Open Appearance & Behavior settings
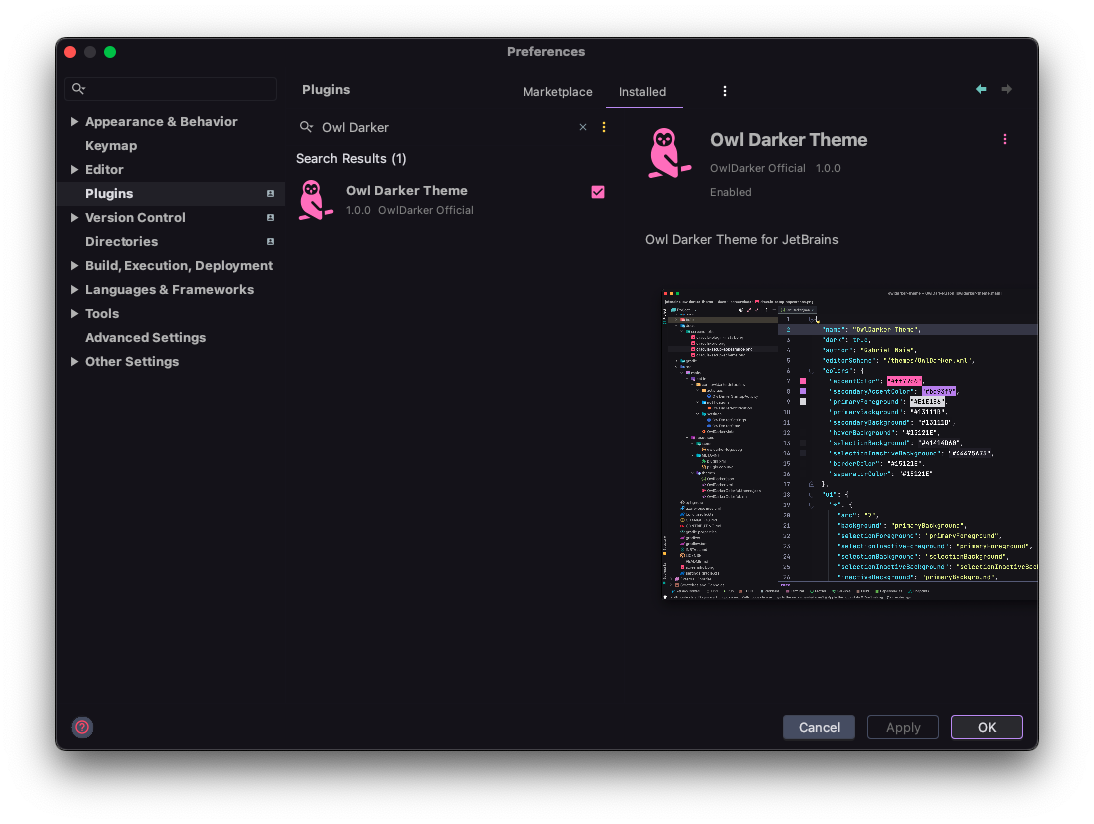The image size is (1094, 824). (x=161, y=121)
